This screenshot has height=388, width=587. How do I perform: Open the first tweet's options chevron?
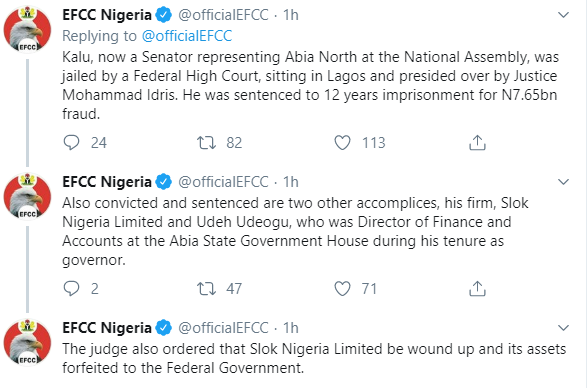click(x=563, y=15)
